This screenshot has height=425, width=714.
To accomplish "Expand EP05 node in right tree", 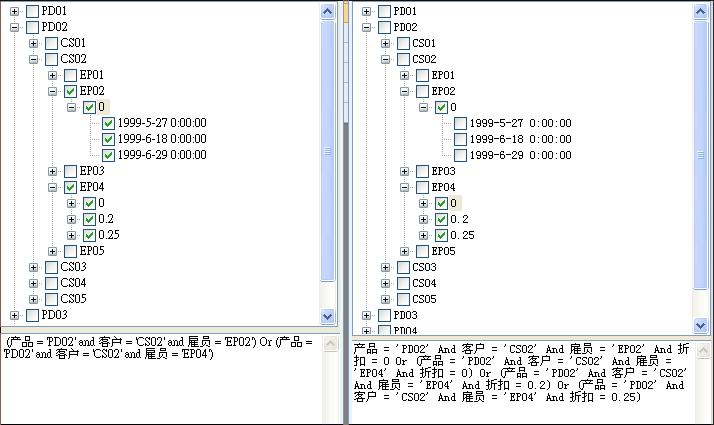I will [x=404, y=251].
